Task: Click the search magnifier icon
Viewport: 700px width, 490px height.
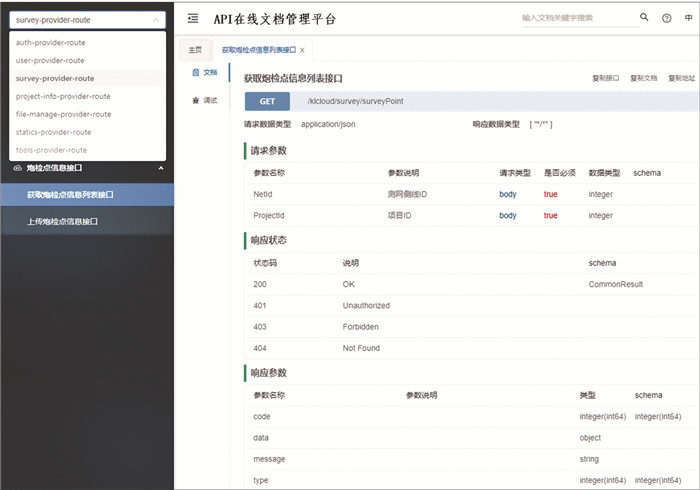Action: click(x=644, y=18)
